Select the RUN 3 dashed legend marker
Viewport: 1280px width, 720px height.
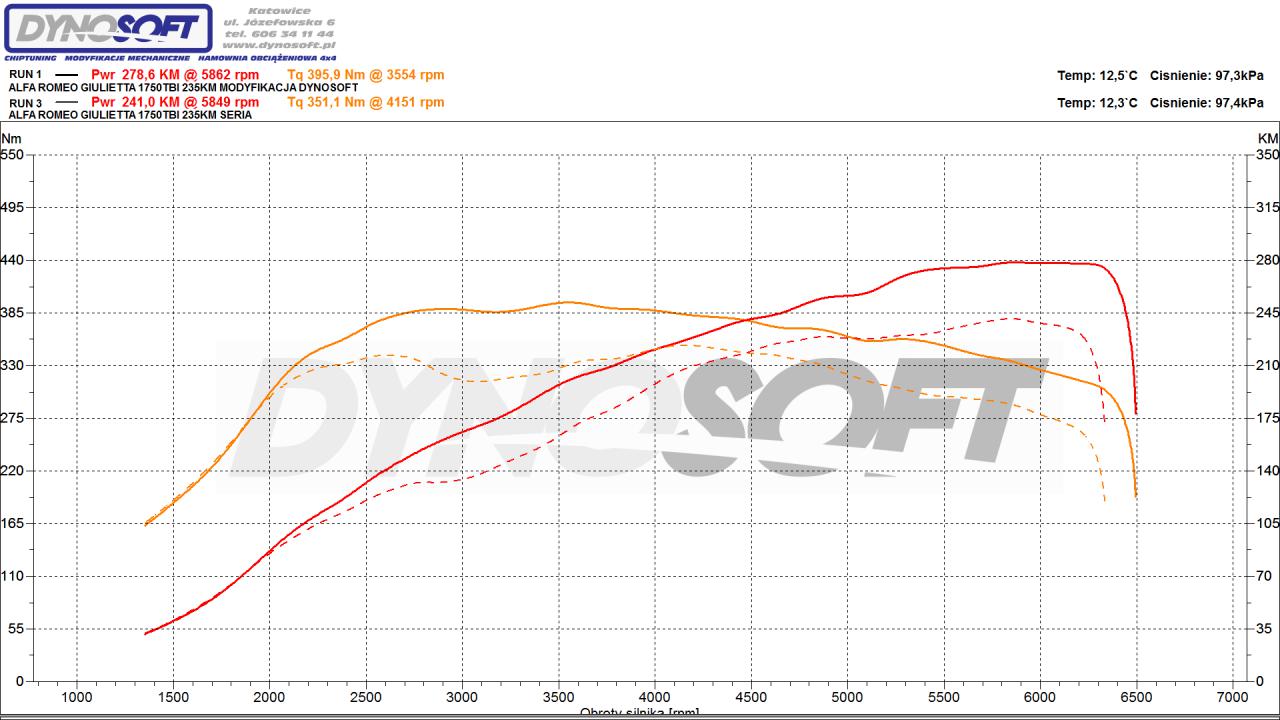66,102
